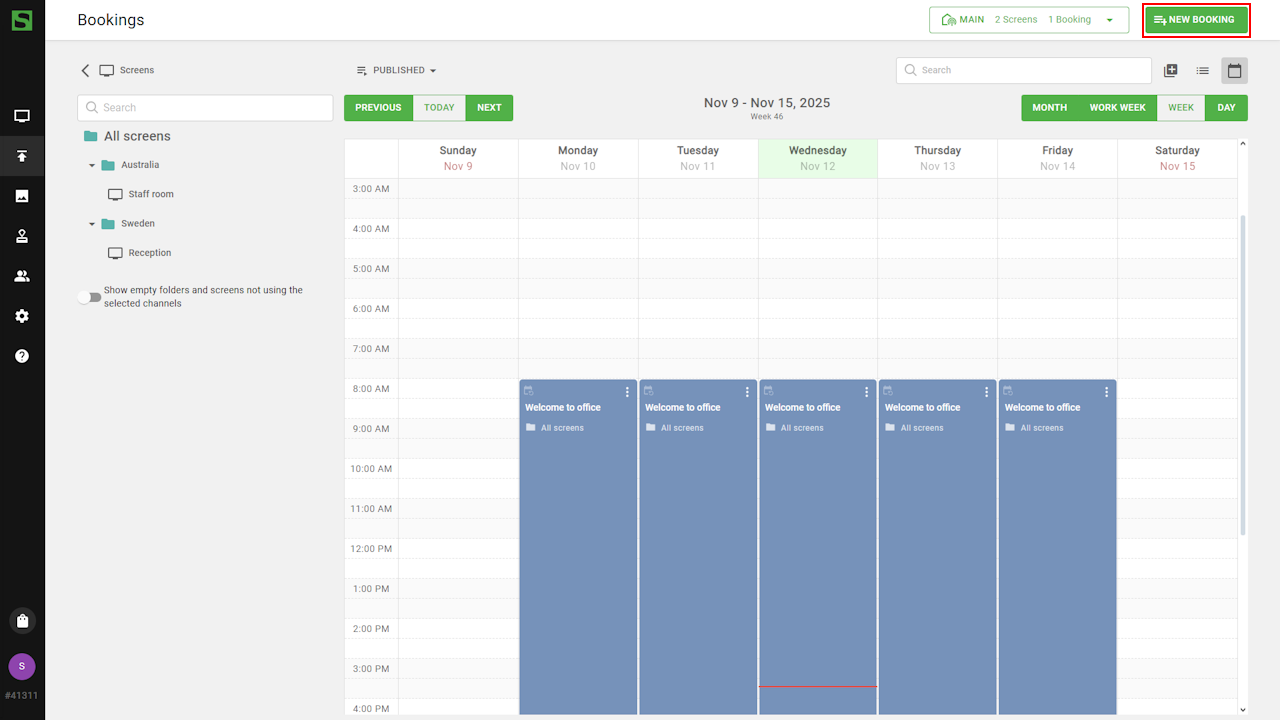
Task: Switch to the list view icon
Action: [1203, 71]
